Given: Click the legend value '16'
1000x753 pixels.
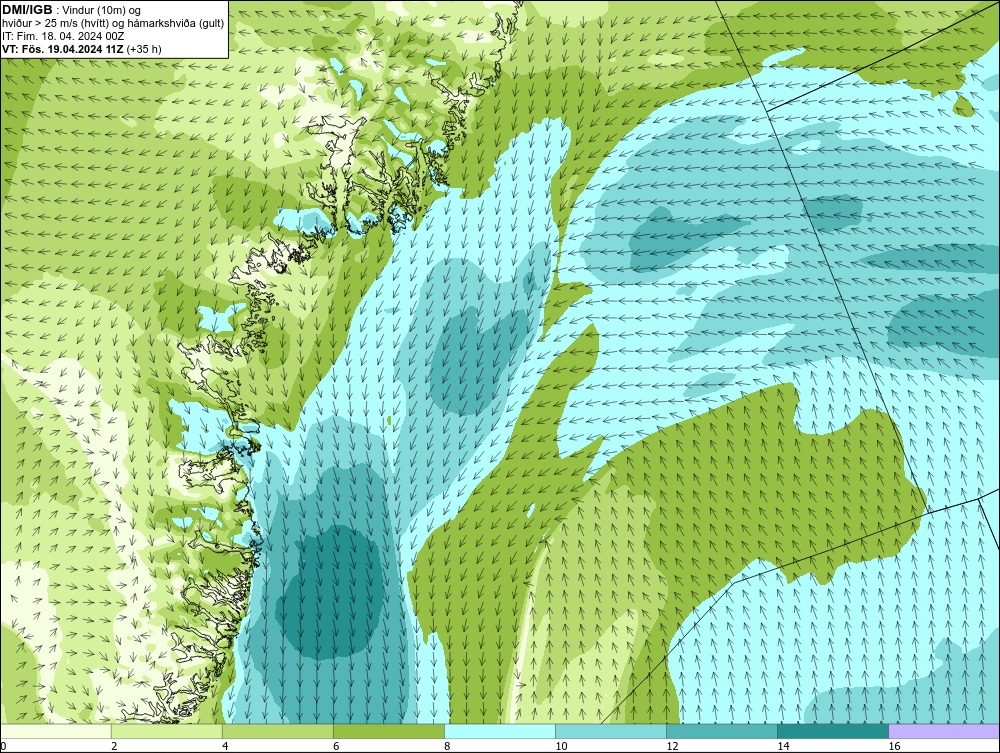Looking at the screenshot, I should (x=895, y=746).
